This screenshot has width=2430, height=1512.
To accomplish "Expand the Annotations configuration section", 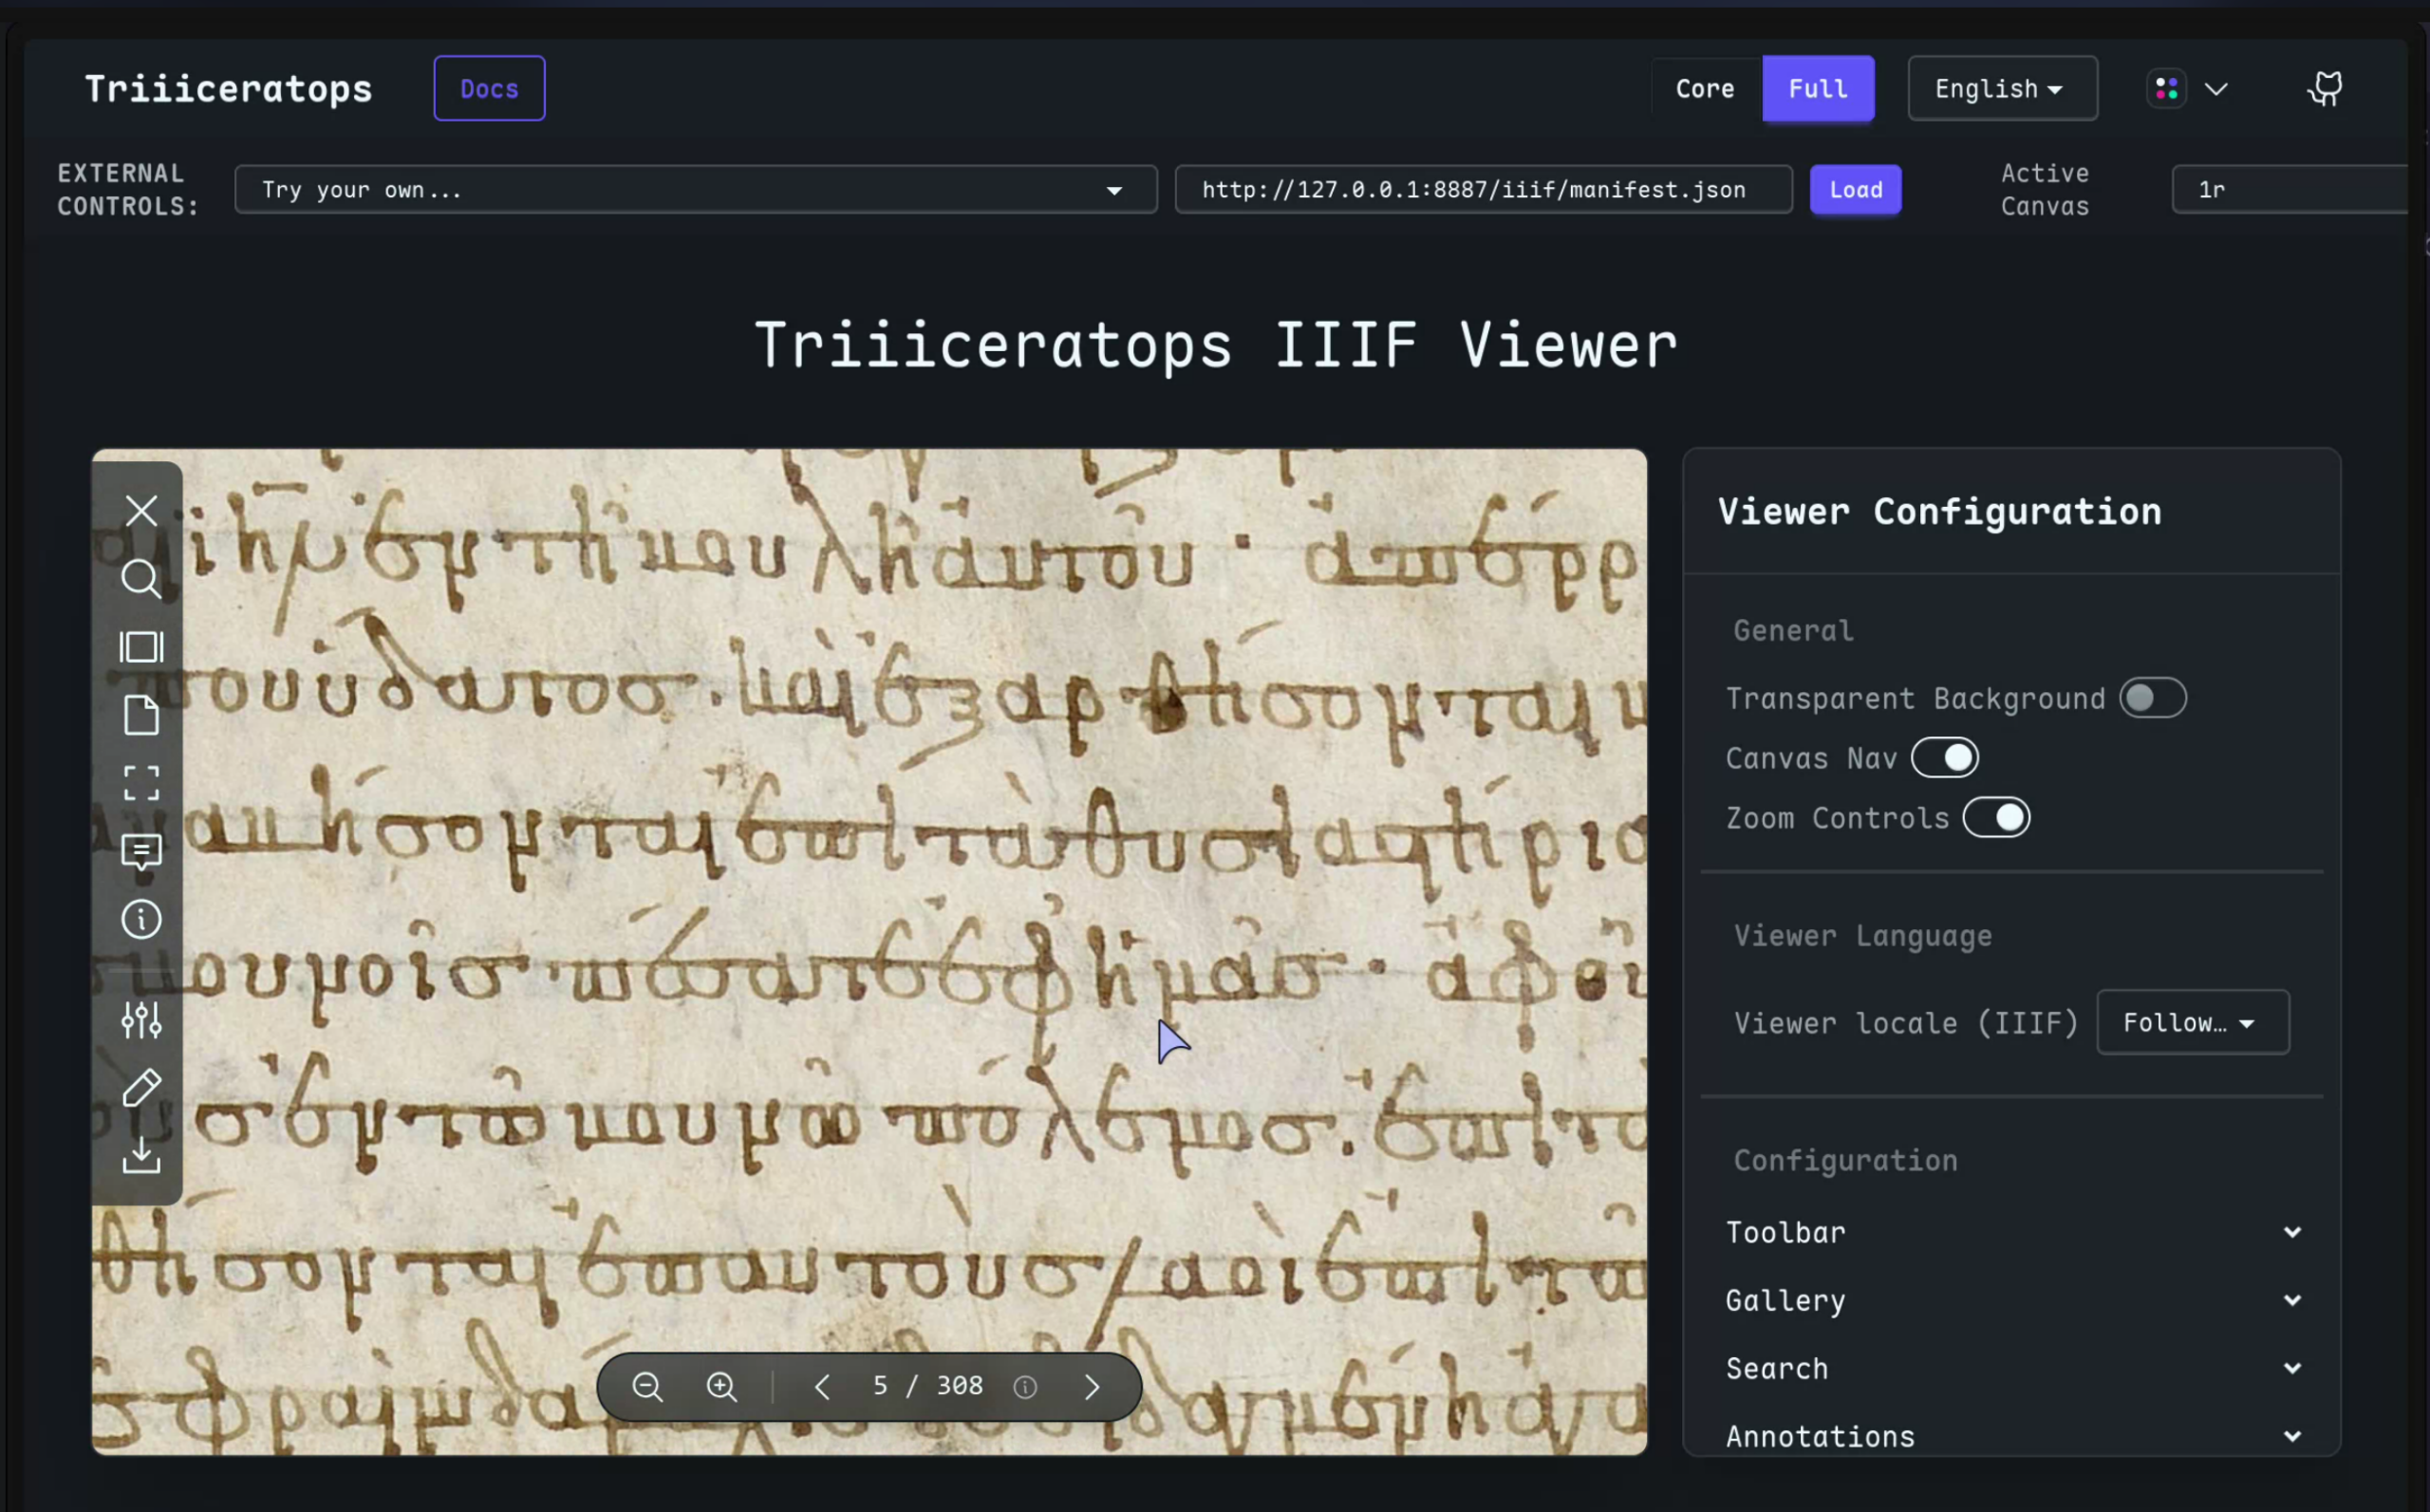I will (x=2012, y=1436).
